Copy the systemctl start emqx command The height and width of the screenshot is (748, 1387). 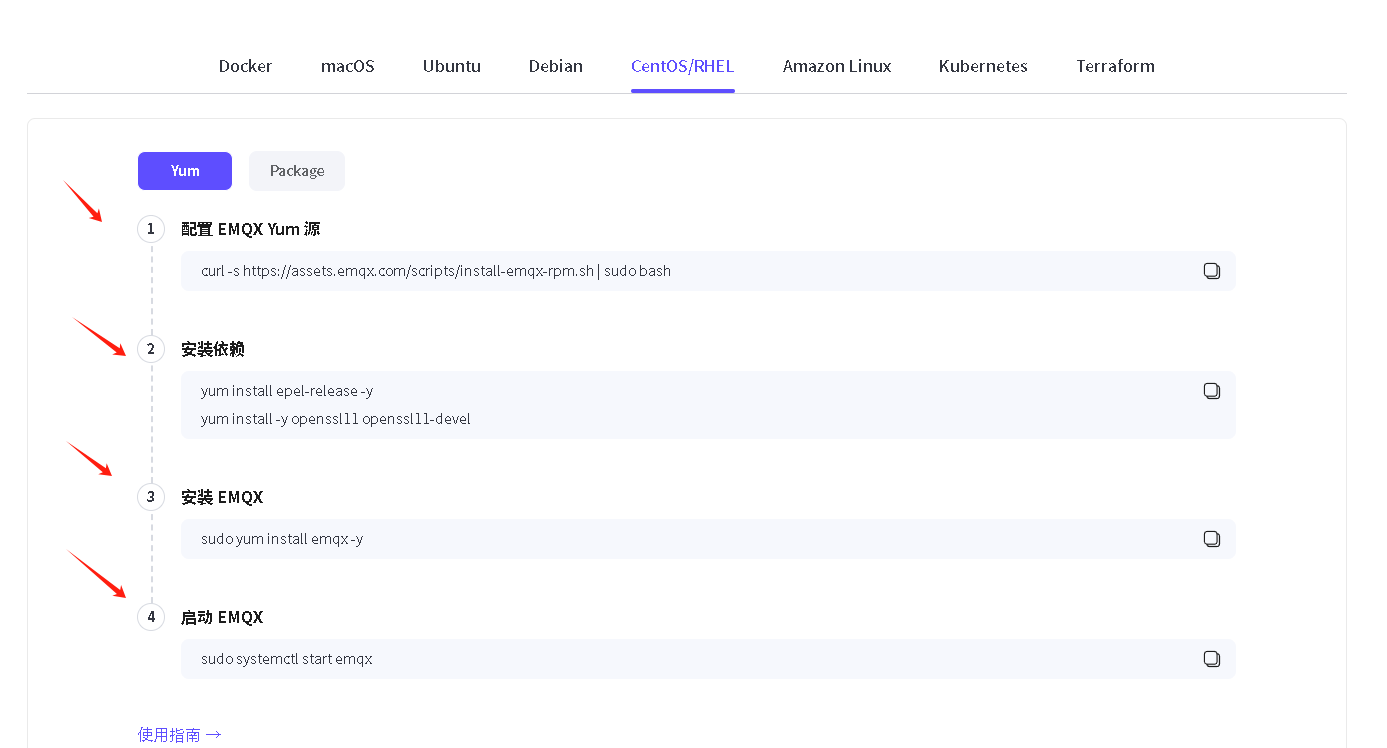click(x=1211, y=659)
